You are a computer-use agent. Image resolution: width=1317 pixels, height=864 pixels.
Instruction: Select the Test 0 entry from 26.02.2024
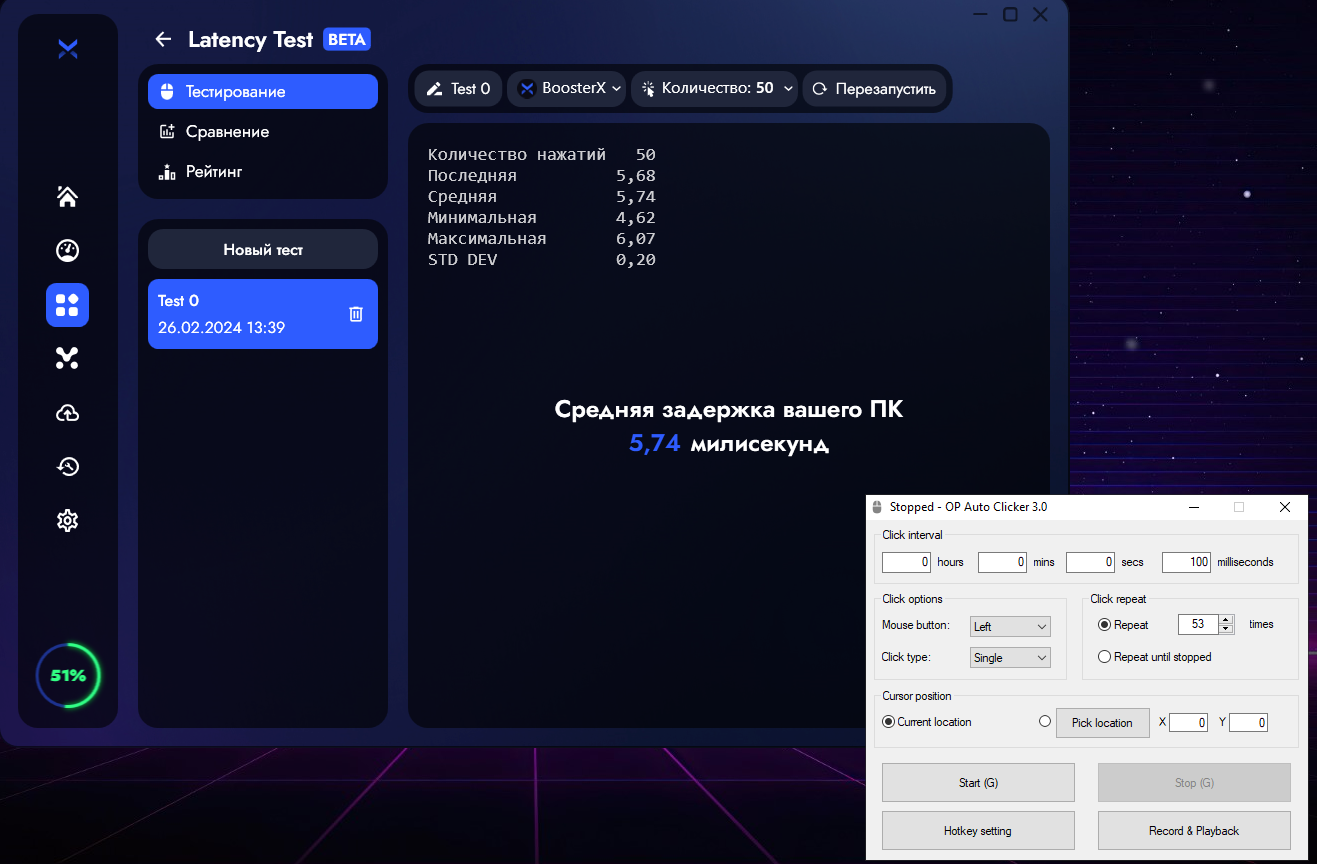coord(263,314)
